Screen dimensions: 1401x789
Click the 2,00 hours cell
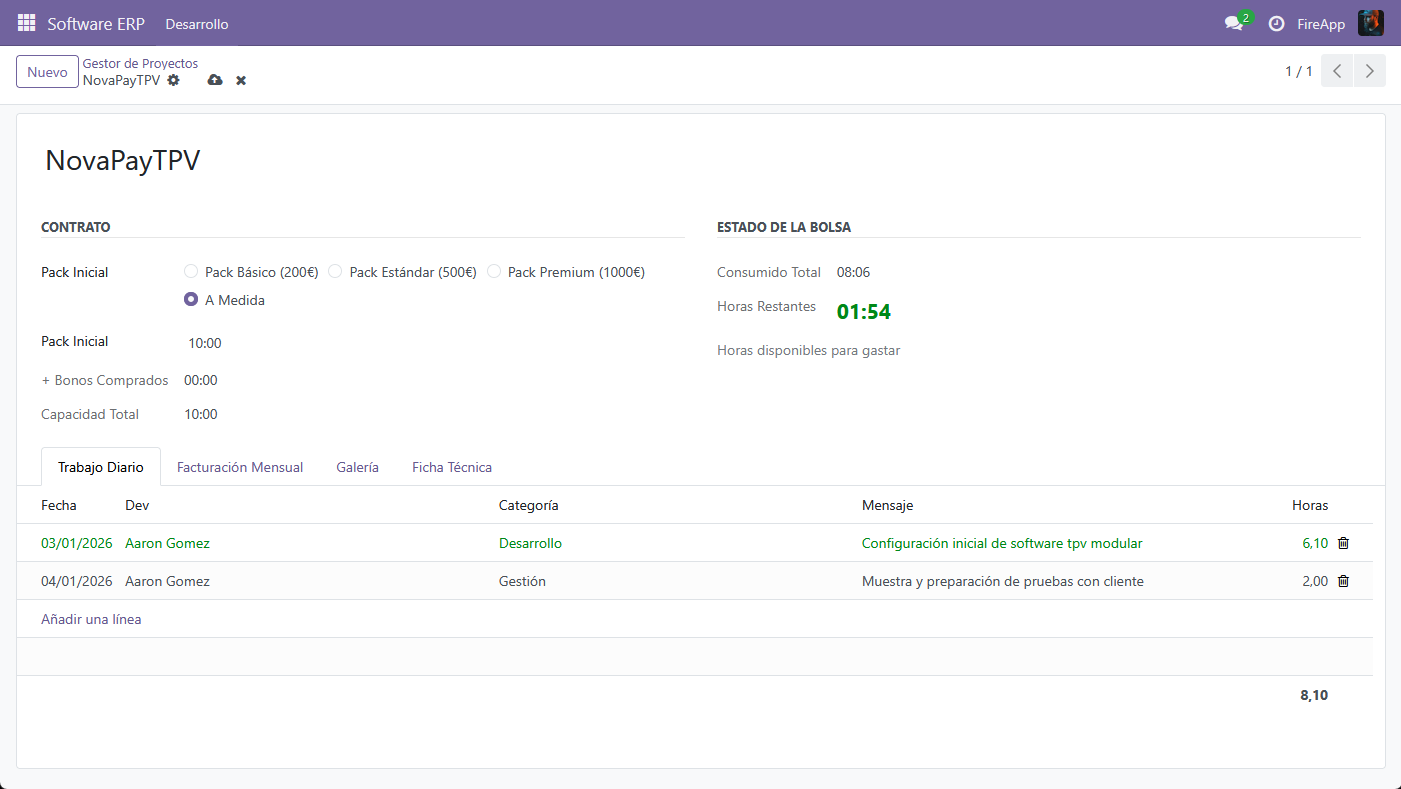pyautogui.click(x=1315, y=581)
